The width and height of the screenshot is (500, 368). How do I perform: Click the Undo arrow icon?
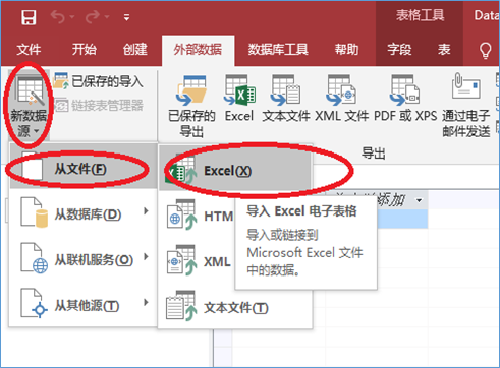pyautogui.click(x=58, y=16)
